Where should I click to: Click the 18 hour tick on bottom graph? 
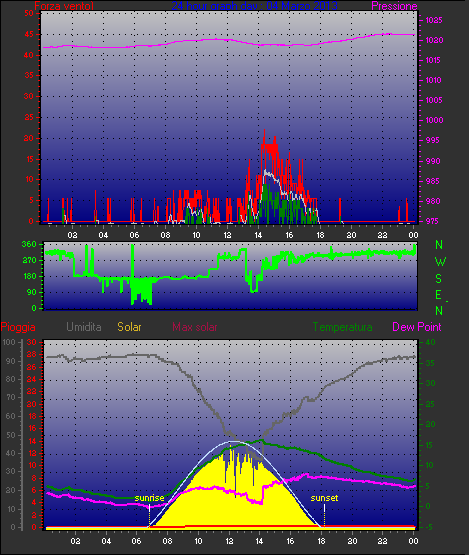coord(321,541)
